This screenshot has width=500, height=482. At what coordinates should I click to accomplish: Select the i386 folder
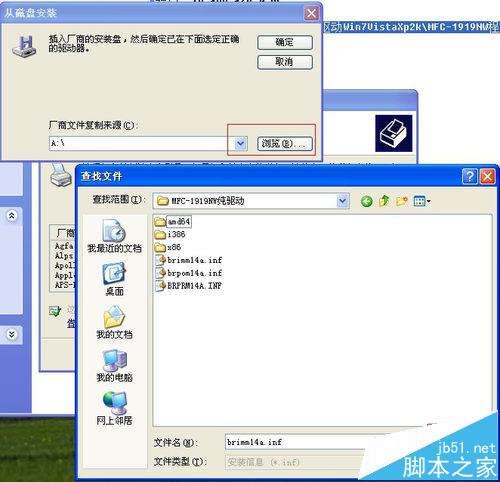click(170, 235)
